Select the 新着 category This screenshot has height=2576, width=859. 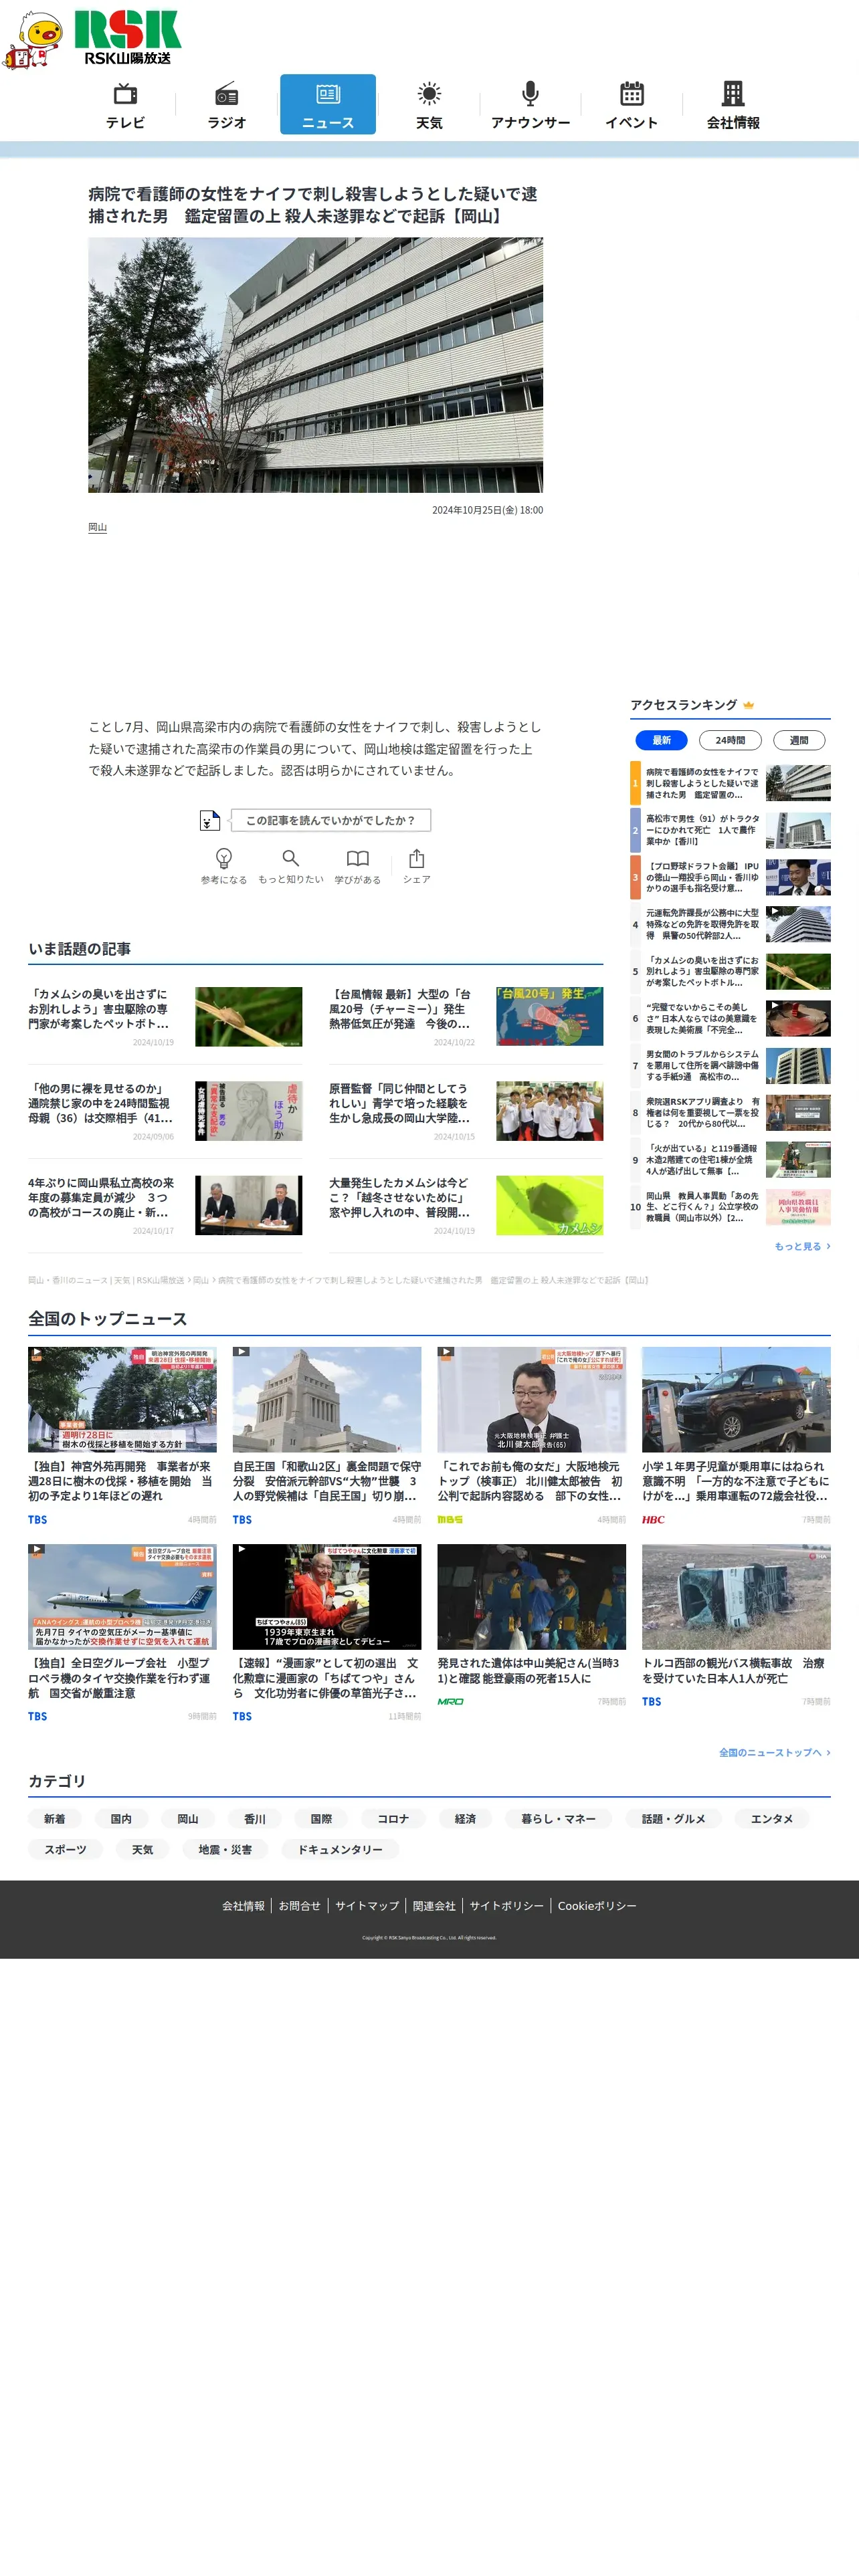pyautogui.click(x=55, y=1818)
